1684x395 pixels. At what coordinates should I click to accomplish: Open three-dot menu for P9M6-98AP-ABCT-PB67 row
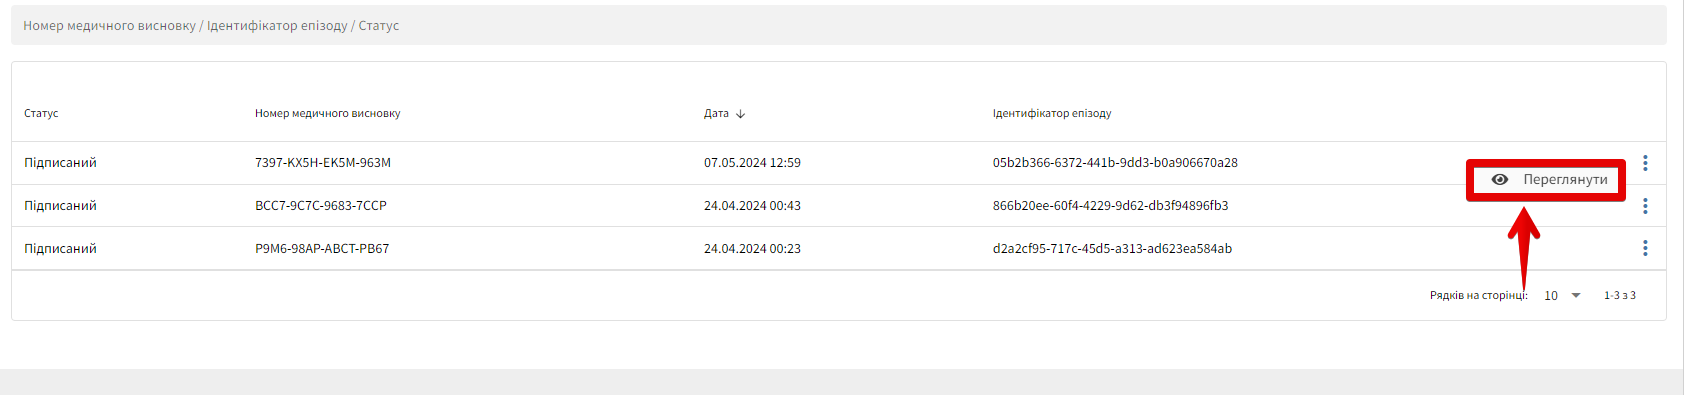1645,248
